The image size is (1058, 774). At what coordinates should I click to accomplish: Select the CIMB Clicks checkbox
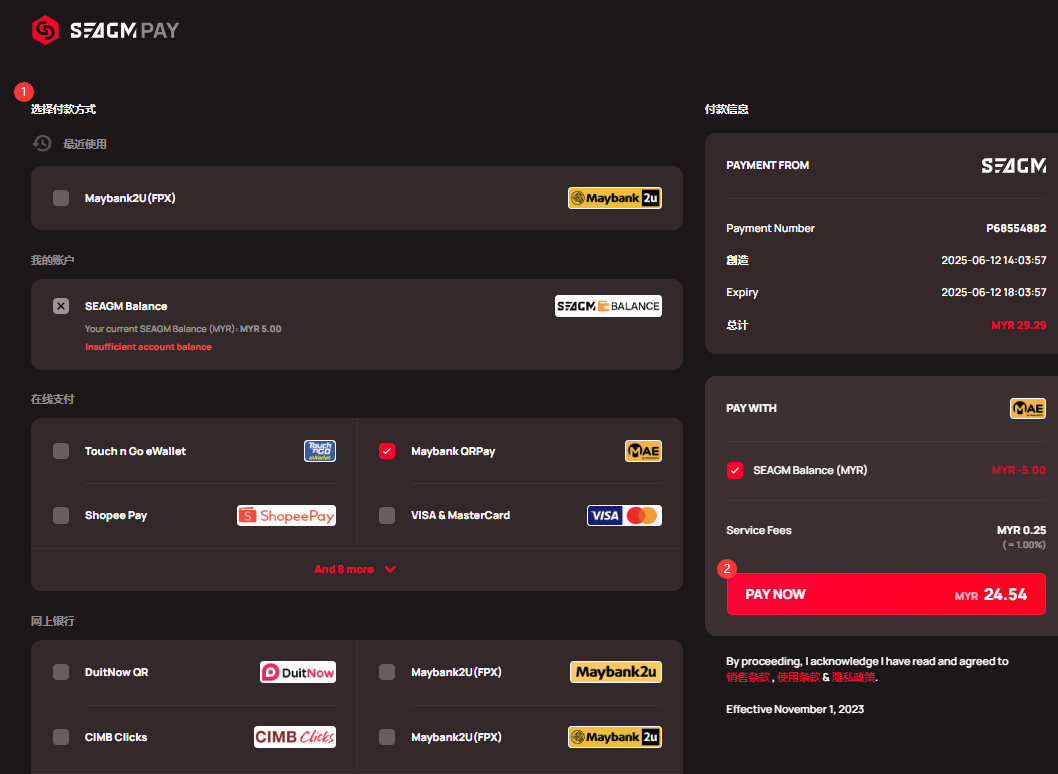tap(61, 737)
